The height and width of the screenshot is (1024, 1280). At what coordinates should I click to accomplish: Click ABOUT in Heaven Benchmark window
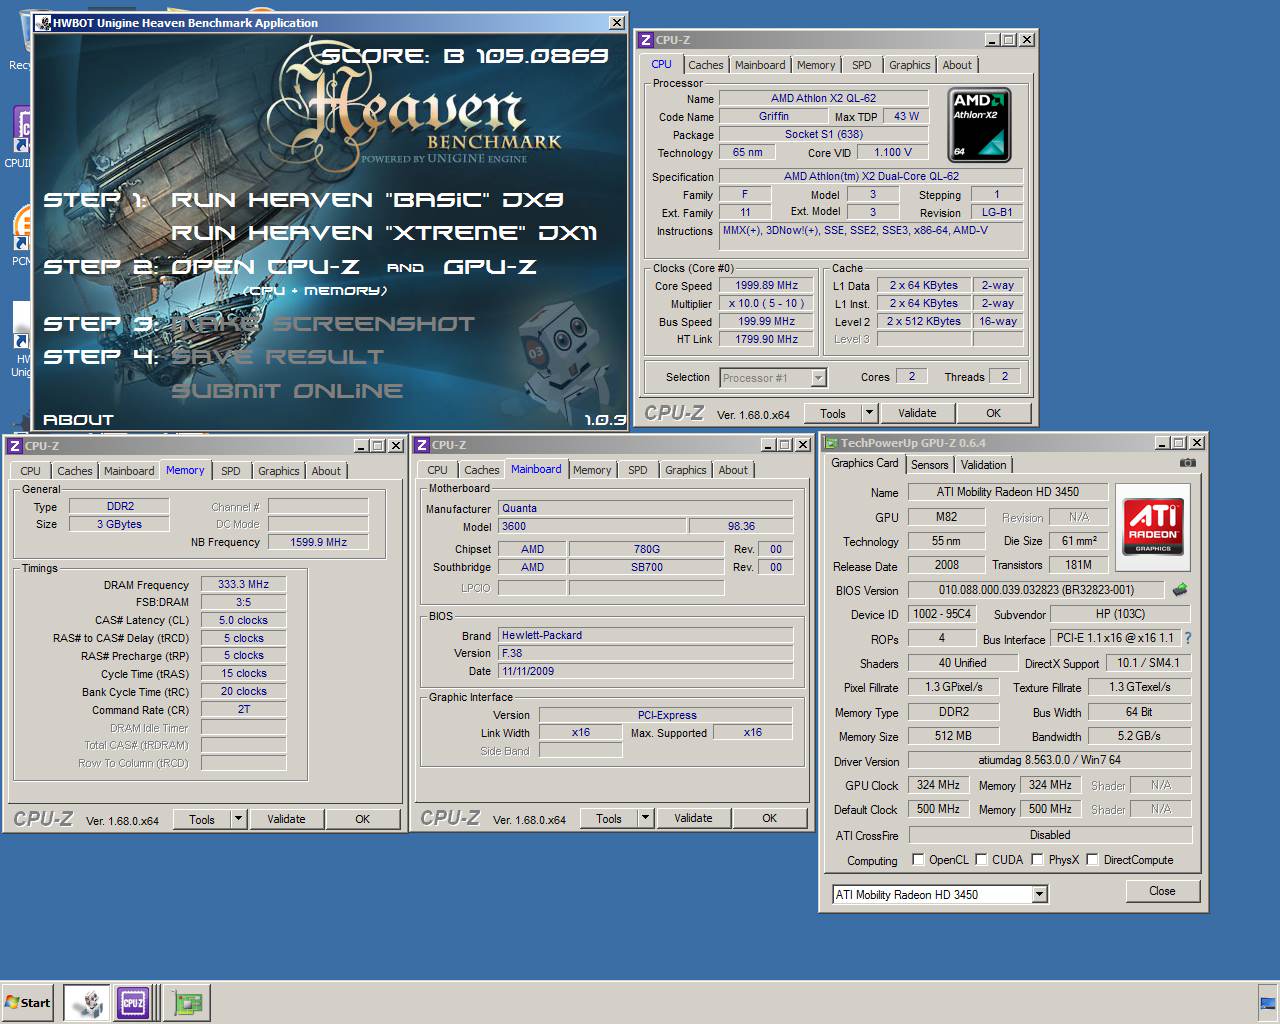point(78,420)
